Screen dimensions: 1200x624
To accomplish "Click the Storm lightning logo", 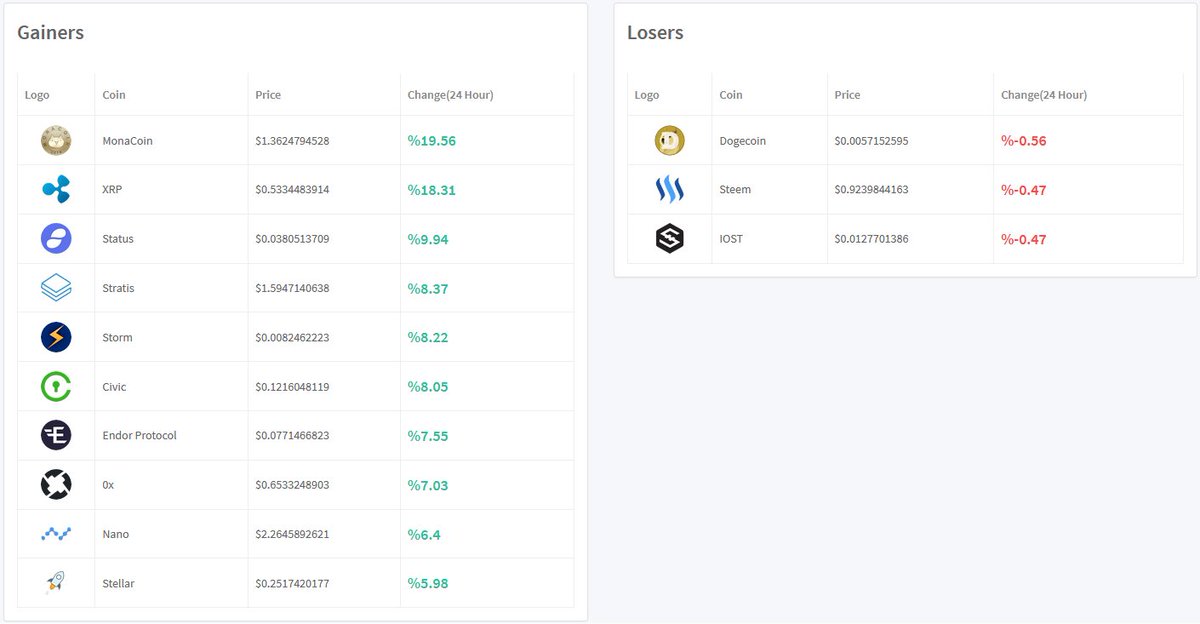I will [x=55, y=336].
